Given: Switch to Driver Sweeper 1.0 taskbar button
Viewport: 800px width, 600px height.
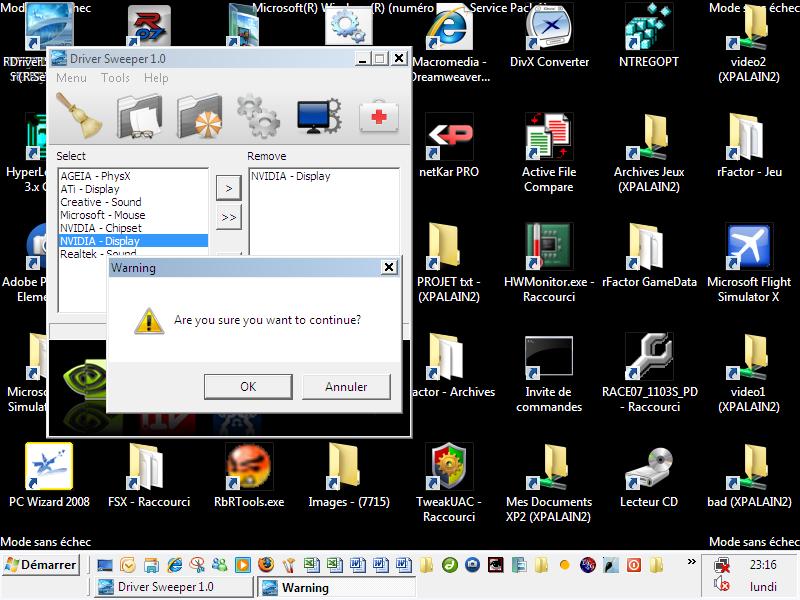Looking at the screenshot, I should pyautogui.click(x=173, y=587).
